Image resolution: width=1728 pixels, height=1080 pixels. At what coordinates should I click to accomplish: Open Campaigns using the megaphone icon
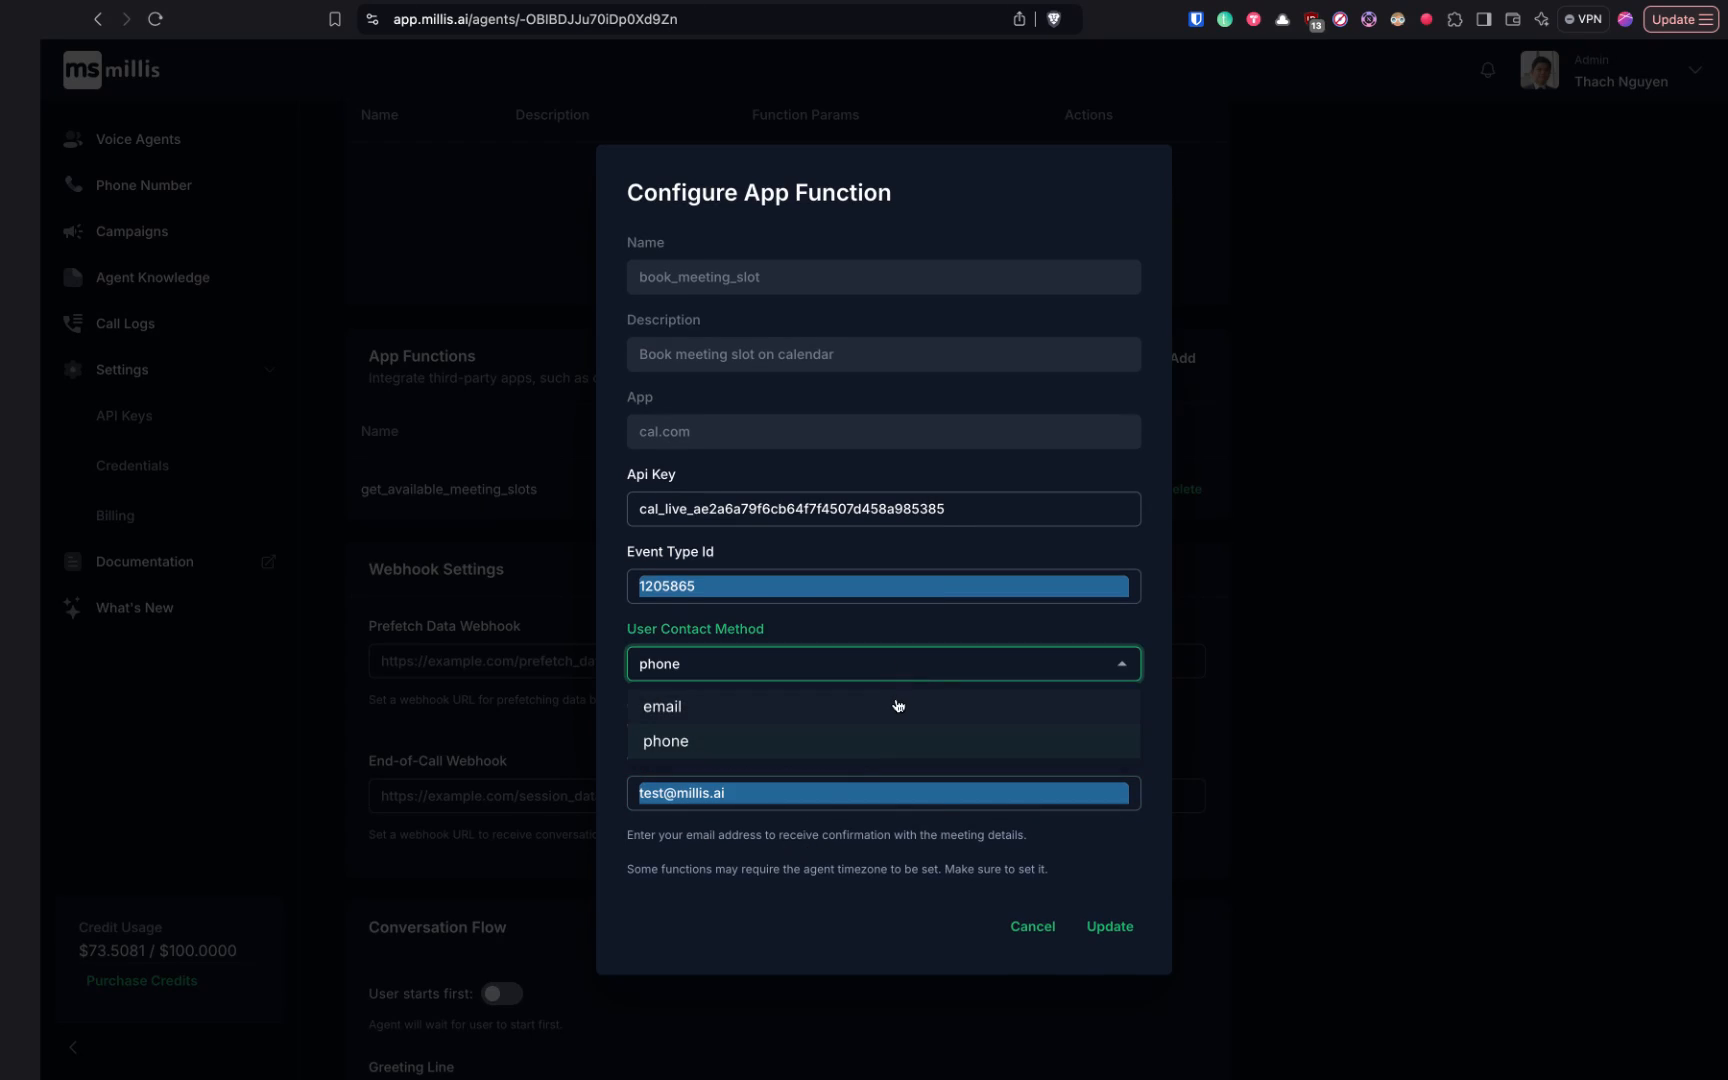(72, 231)
